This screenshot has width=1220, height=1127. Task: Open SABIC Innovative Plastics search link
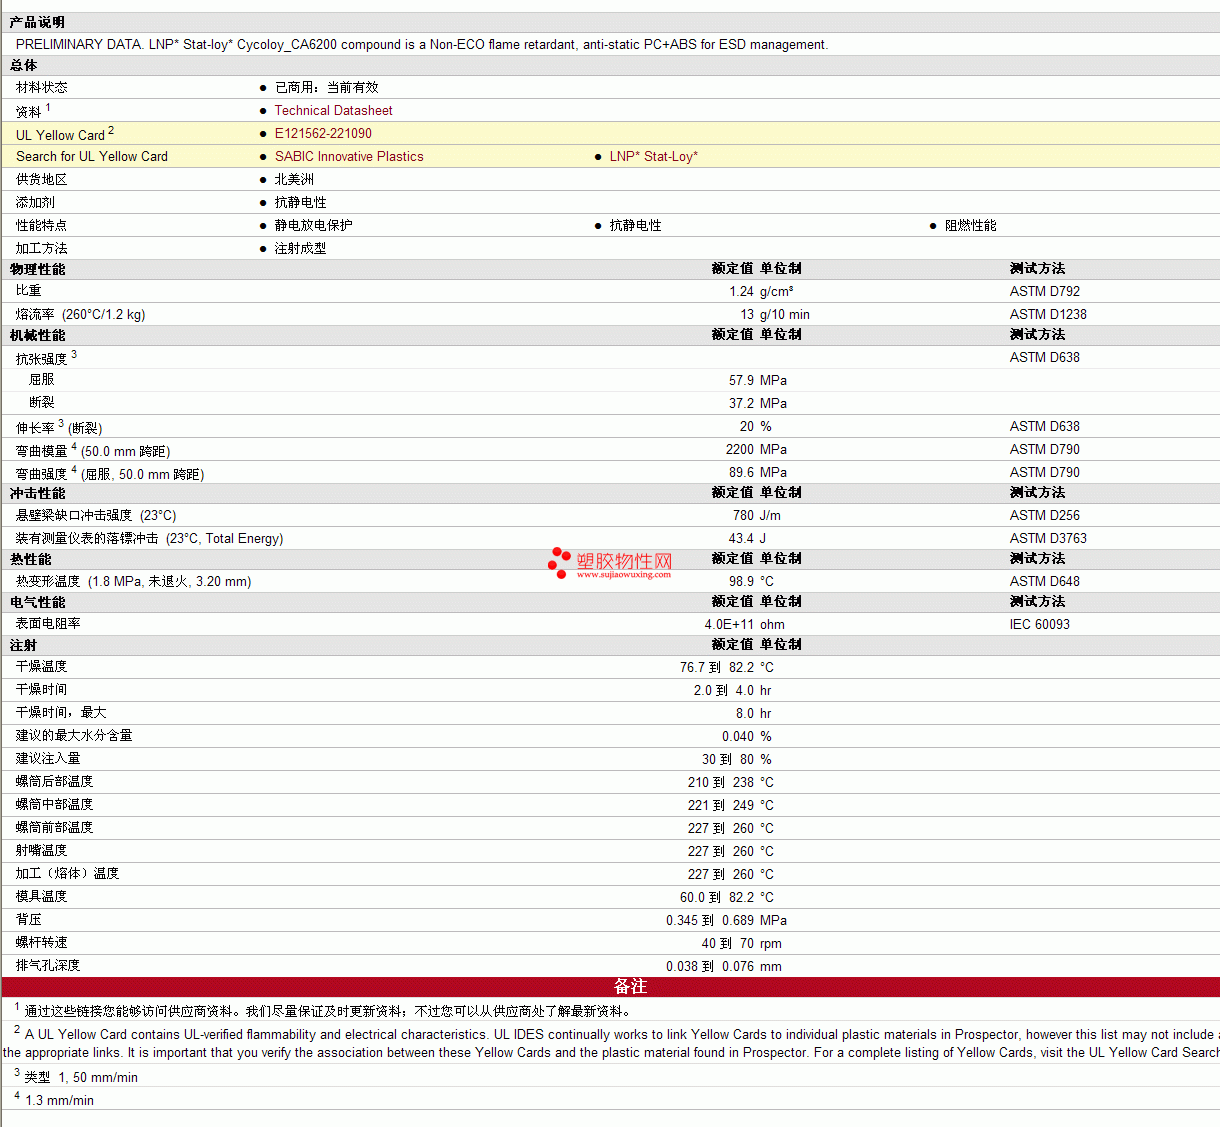349,156
